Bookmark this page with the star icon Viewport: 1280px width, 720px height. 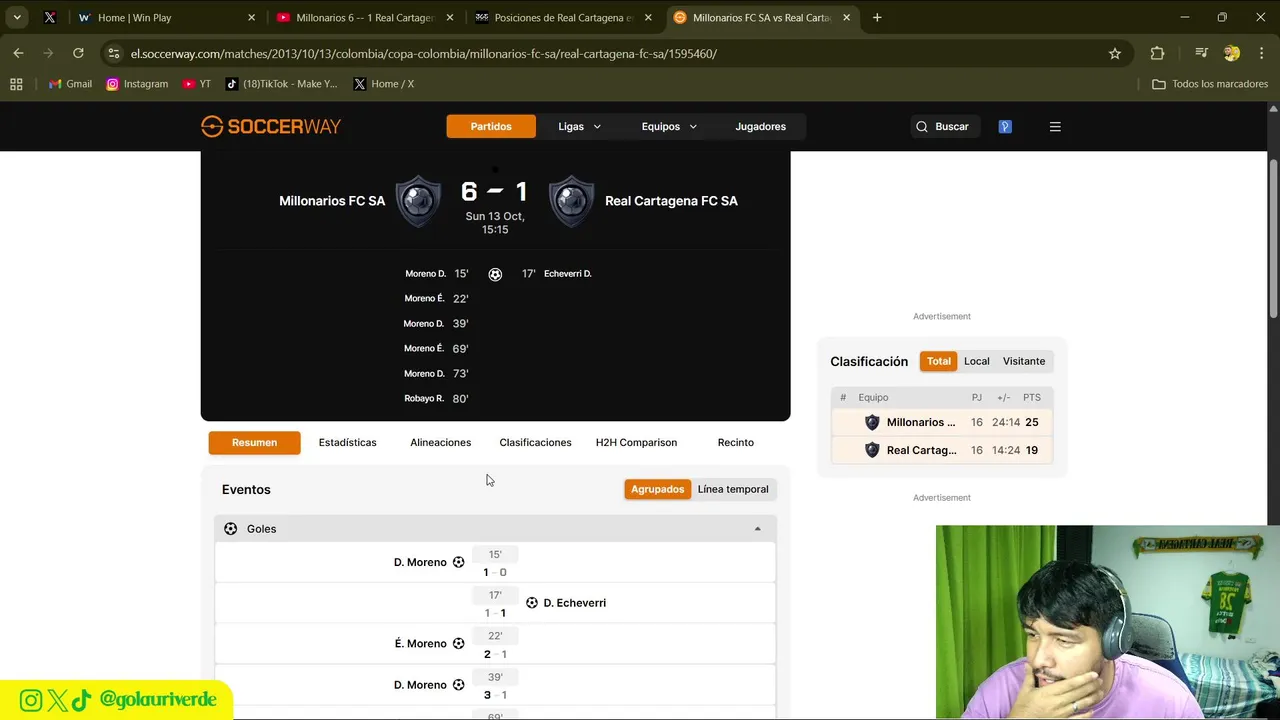tap(1115, 53)
